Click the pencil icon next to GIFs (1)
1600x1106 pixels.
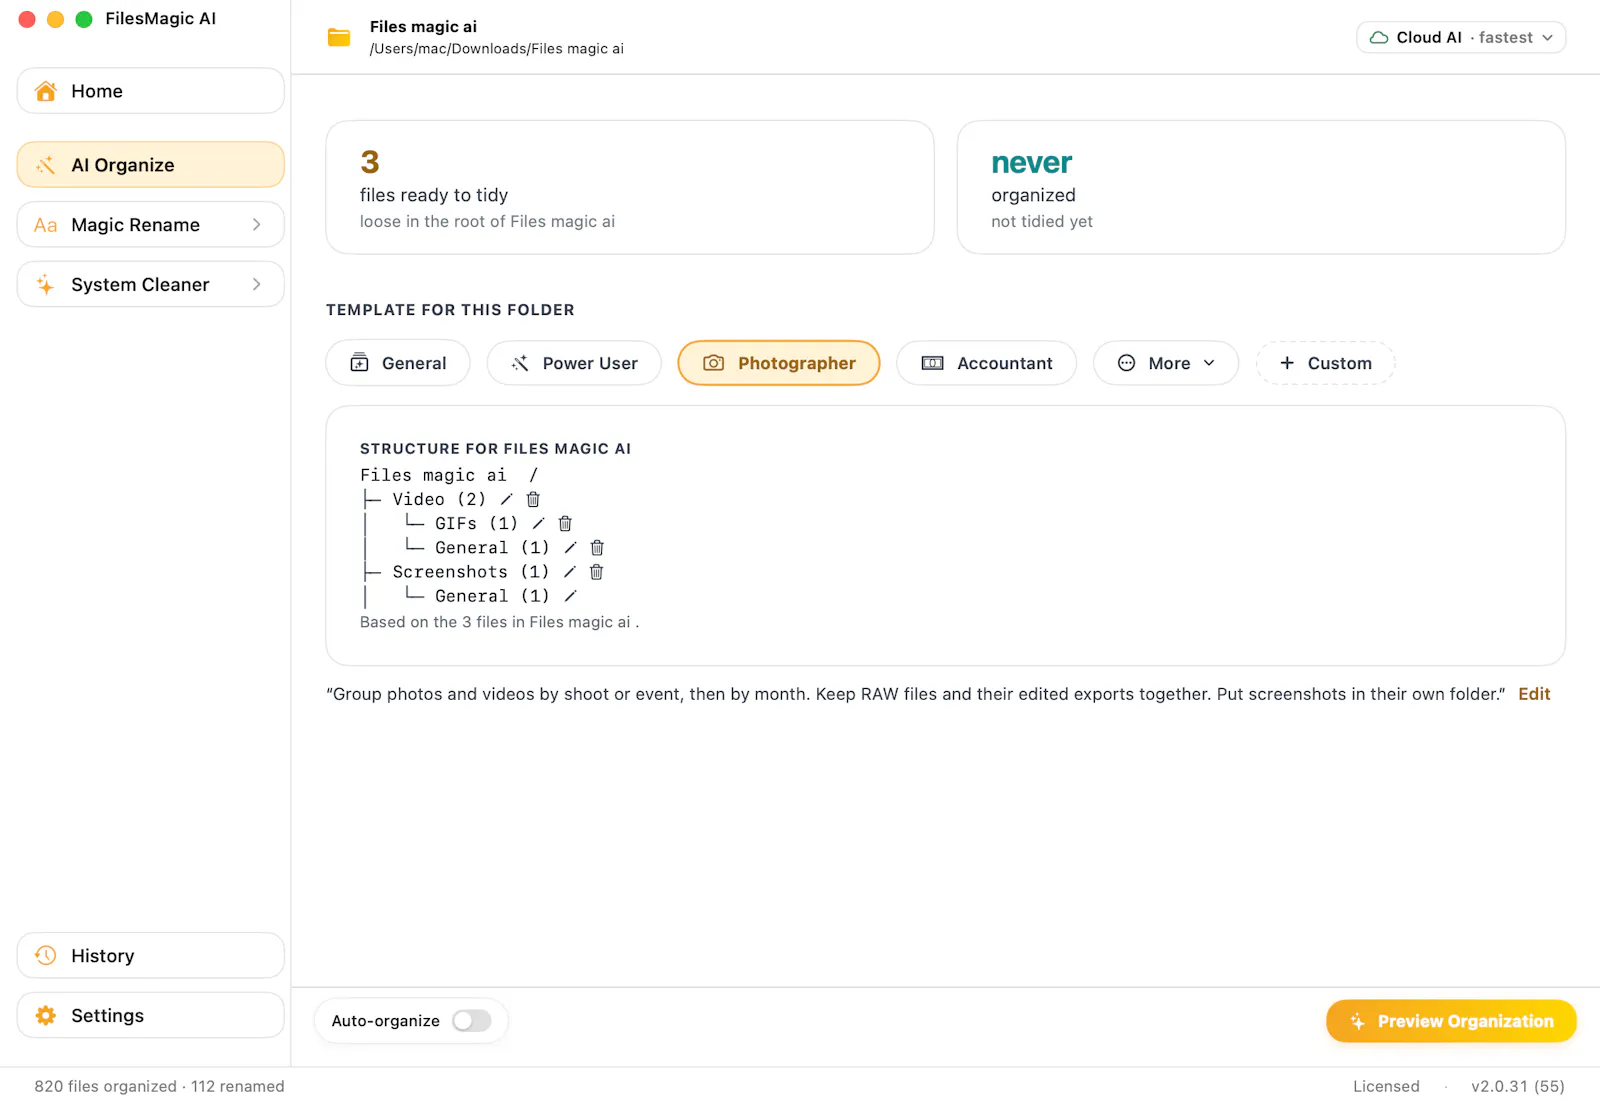pyautogui.click(x=538, y=523)
